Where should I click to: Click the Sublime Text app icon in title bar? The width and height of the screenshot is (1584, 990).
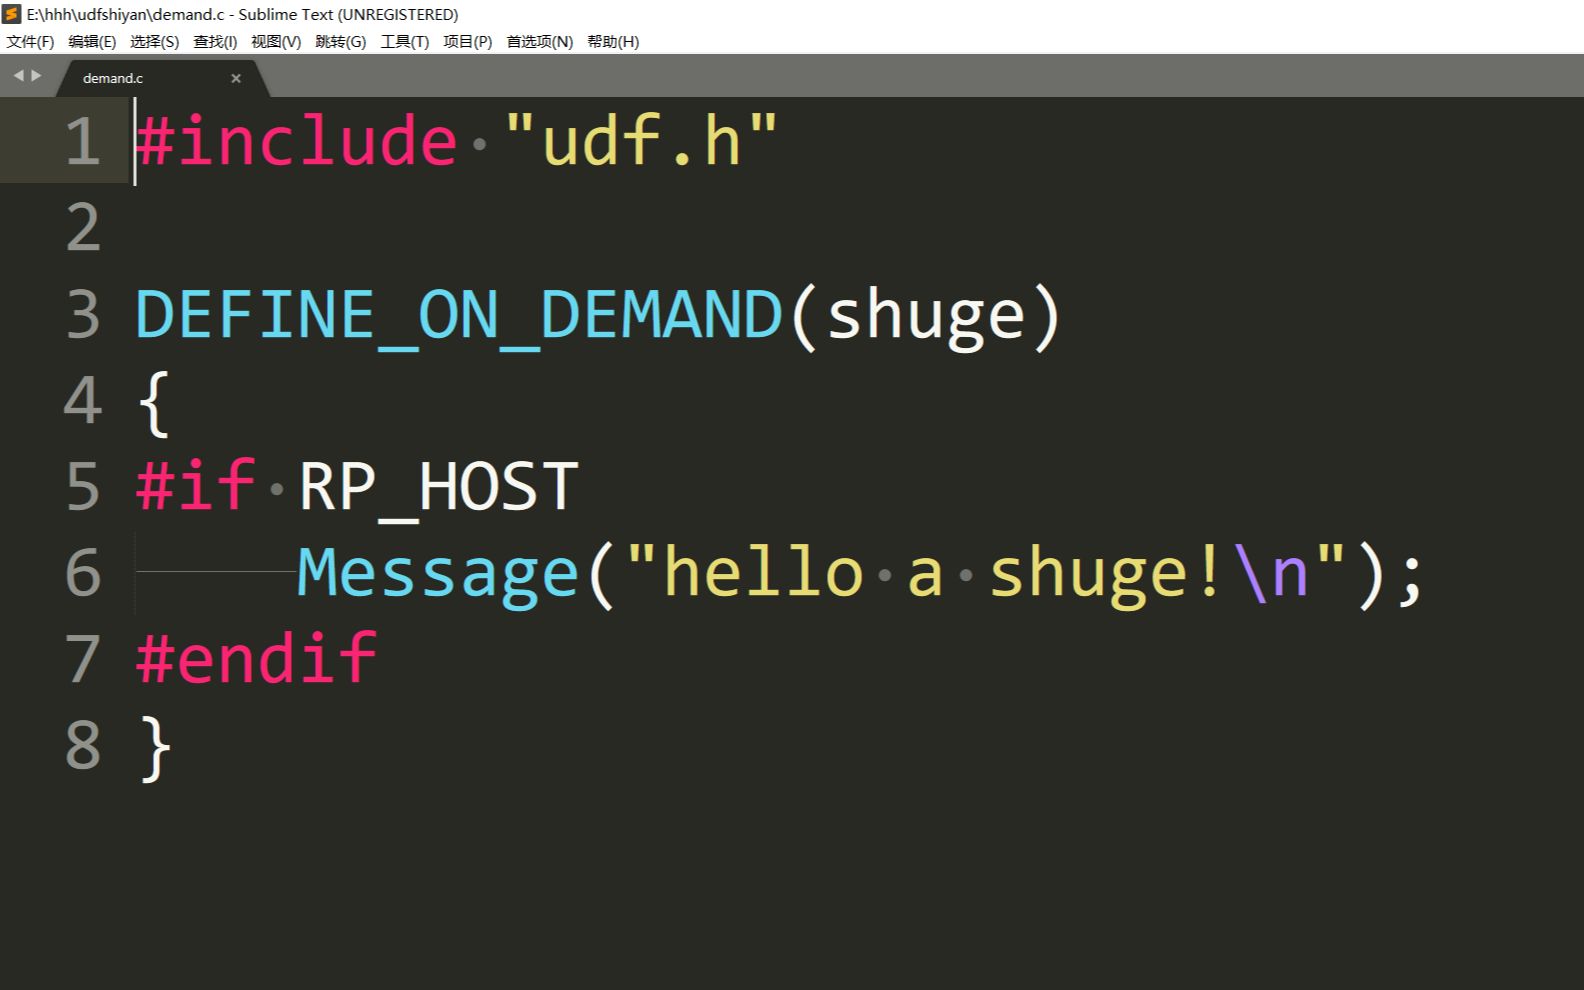[12, 14]
